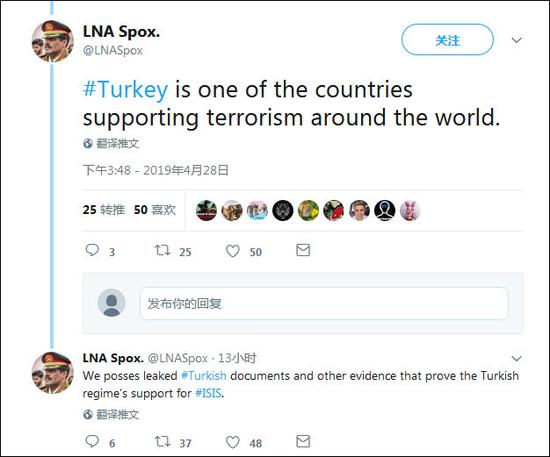
Task: Open the #ISIS hashtag link
Action: point(208,393)
